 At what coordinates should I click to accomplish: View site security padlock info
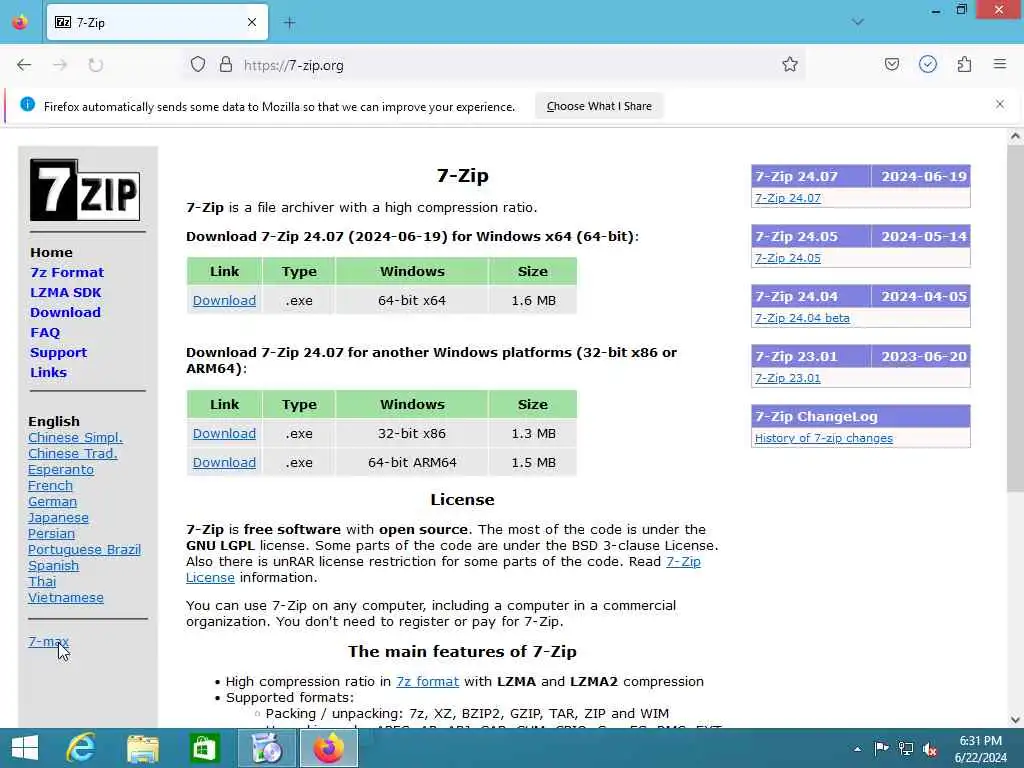tap(226, 65)
